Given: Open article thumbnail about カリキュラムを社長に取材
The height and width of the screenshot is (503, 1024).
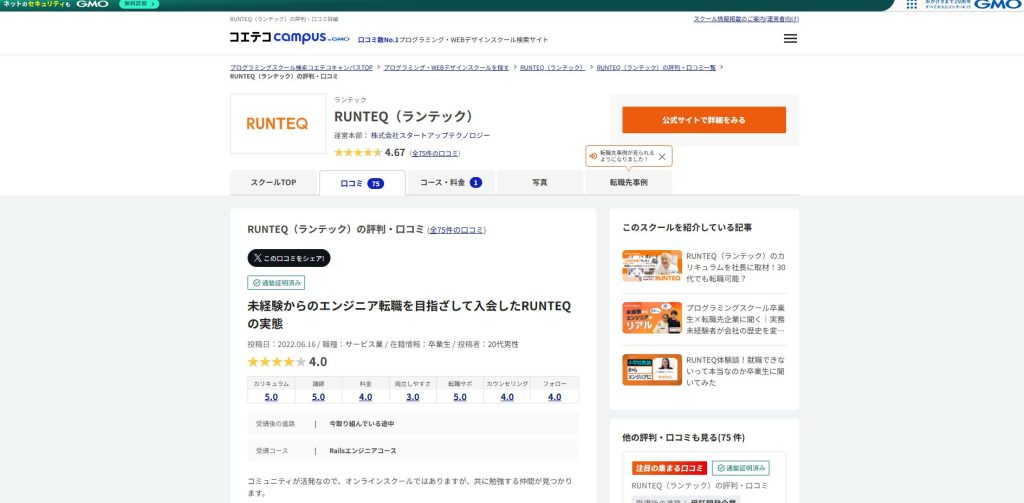Looking at the screenshot, I should tap(652, 266).
